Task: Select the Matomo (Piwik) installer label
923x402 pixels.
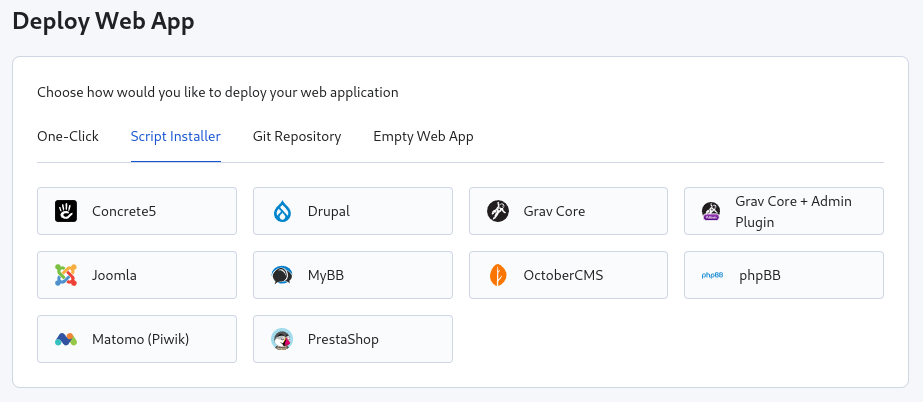Action: (x=140, y=339)
